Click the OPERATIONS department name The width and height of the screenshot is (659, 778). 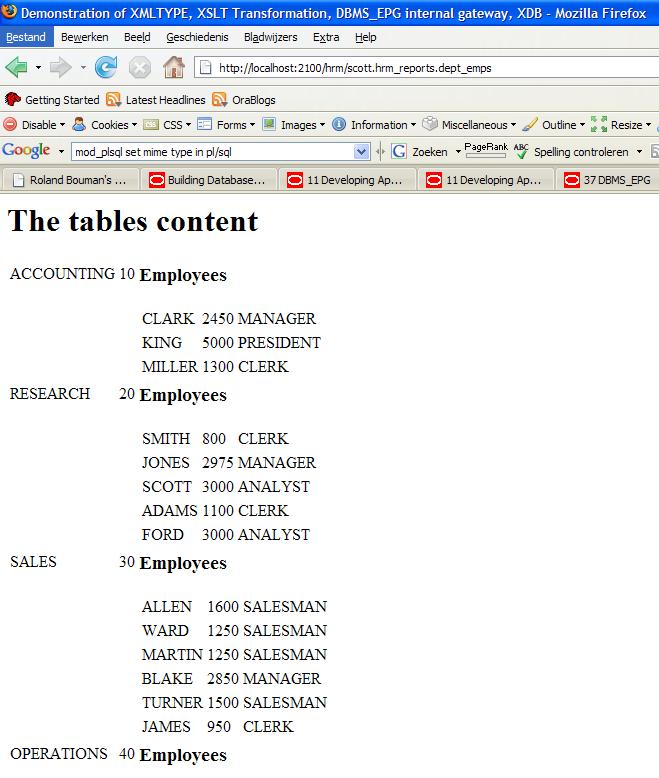(59, 754)
